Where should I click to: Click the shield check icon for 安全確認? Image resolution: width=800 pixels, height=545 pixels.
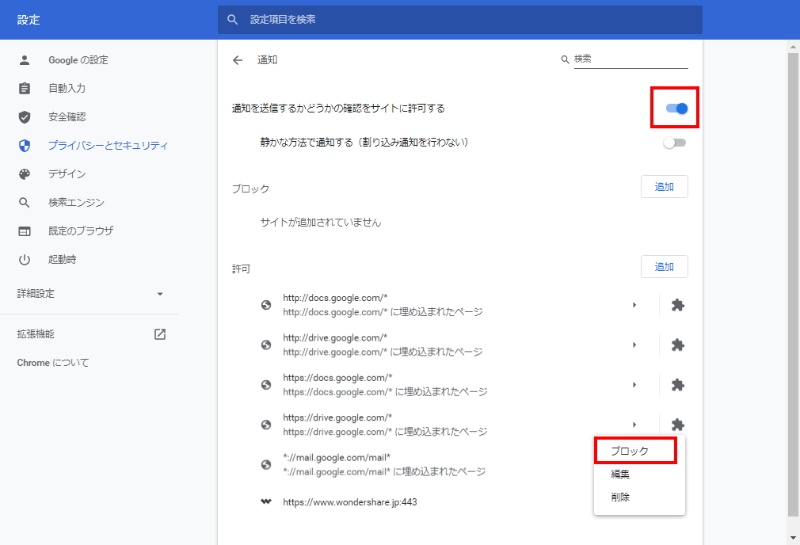pos(24,117)
